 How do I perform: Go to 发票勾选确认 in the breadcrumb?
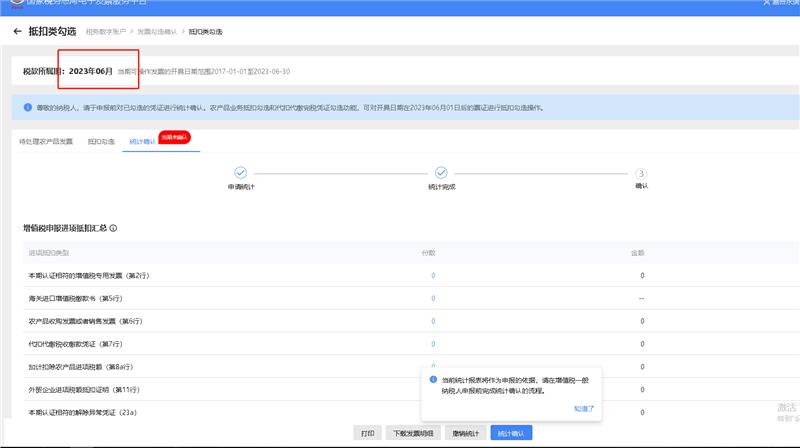pyautogui.click(x=157, y=34)
